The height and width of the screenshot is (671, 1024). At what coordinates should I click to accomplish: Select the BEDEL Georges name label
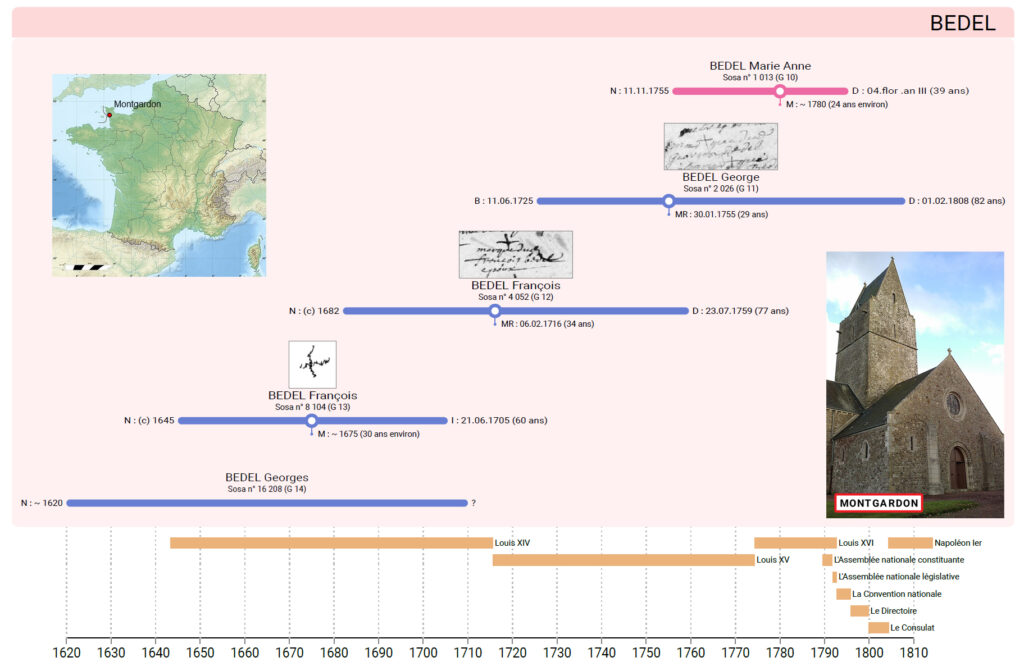266,478
